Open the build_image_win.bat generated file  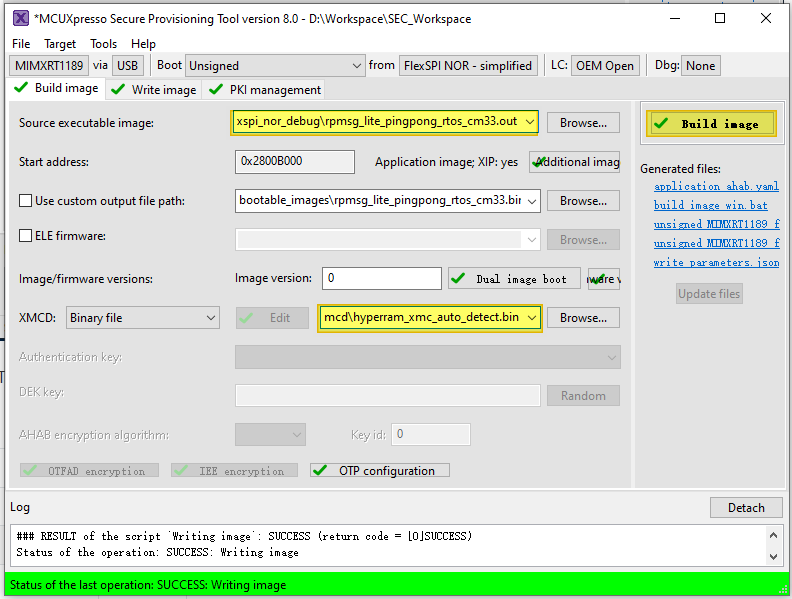(710, 205)
